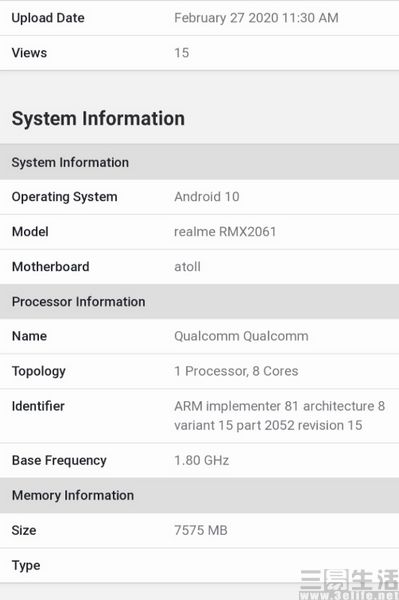Click the realme RMX2061 model value
This screenshot has height=600, width=399.
click(x=225, y=232)
